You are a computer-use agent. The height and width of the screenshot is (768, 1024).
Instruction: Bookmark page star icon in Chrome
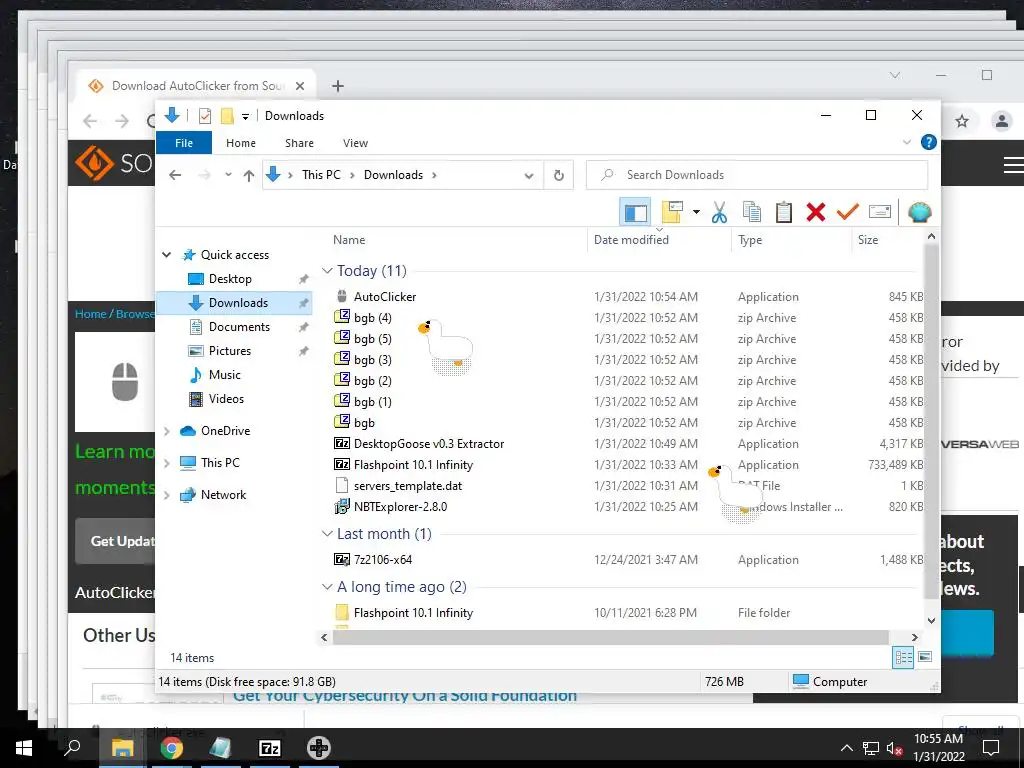pyautogui.click(x=962, y=121)
